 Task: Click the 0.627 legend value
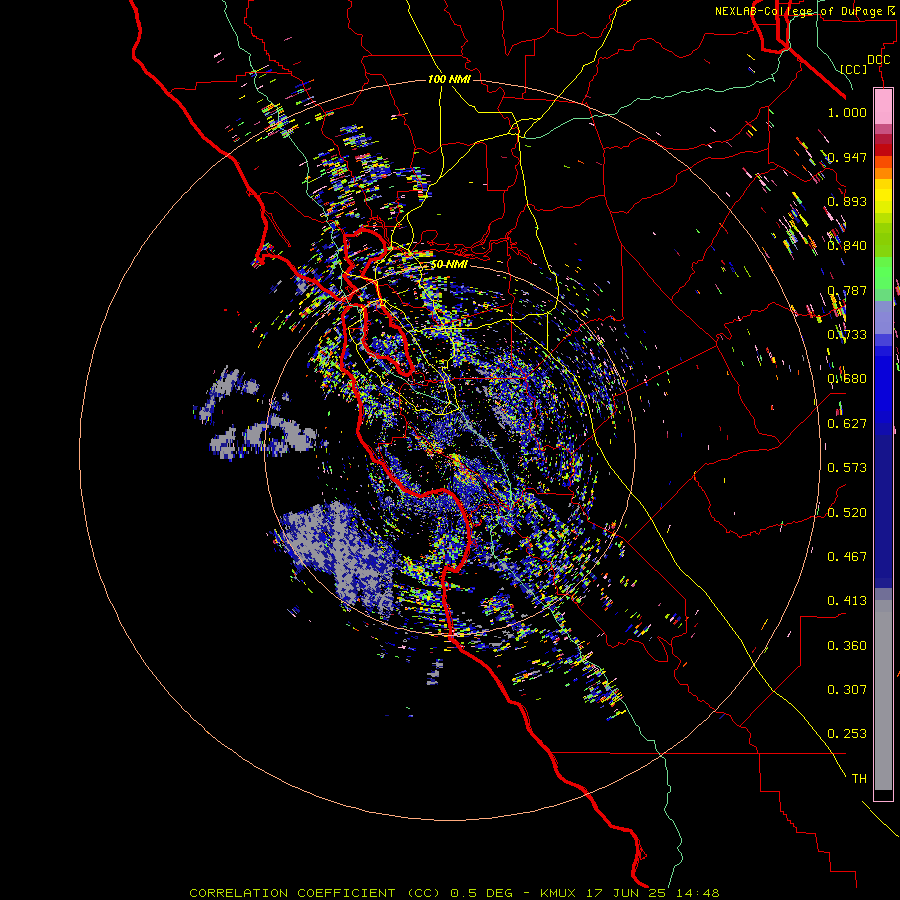[847, 424]
